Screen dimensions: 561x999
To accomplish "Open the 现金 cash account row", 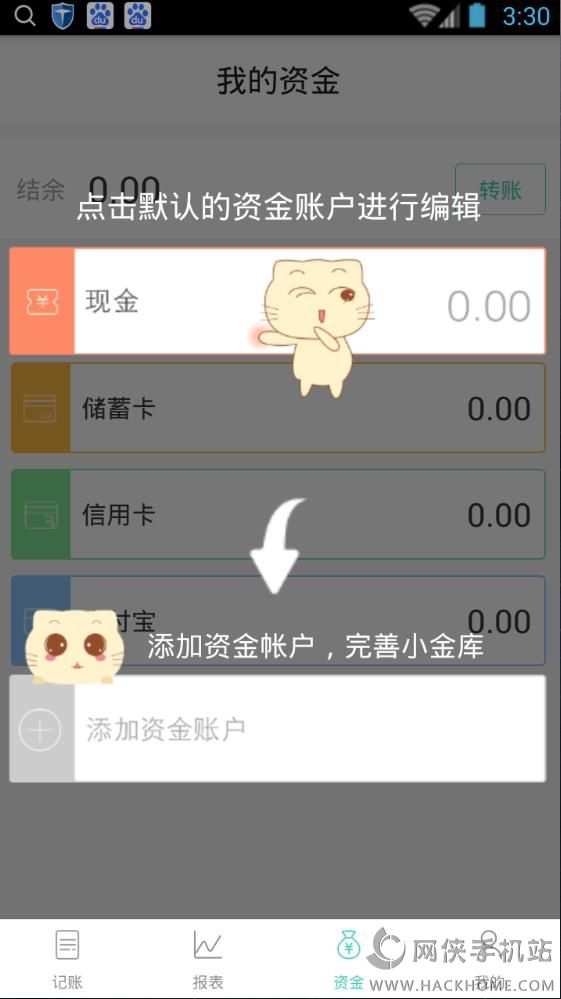I will (278, 301).
